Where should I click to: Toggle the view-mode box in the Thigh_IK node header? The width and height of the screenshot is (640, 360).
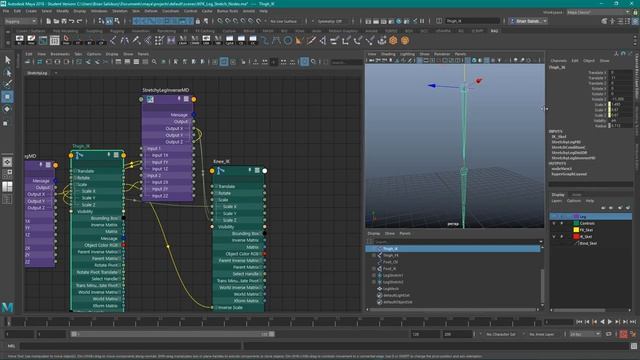[x=116, y=155]
